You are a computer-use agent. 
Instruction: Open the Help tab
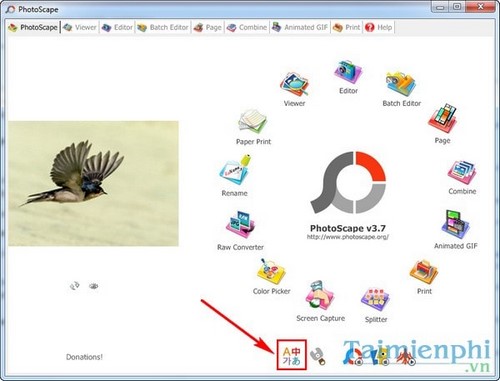pyautogui.click(x=379, y=27)
